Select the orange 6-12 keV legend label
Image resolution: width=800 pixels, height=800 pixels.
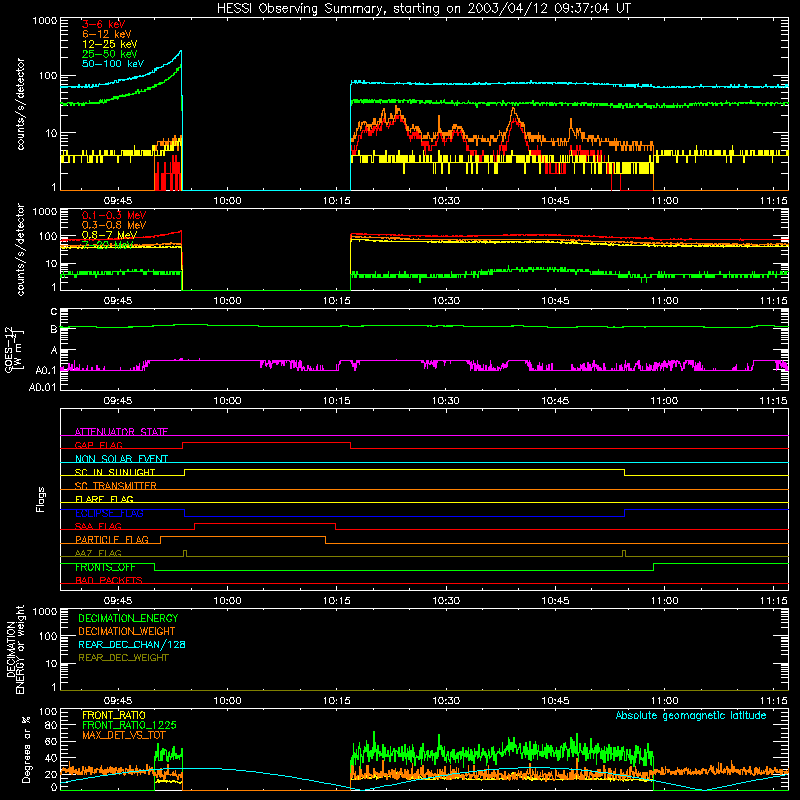coord(107,34)
